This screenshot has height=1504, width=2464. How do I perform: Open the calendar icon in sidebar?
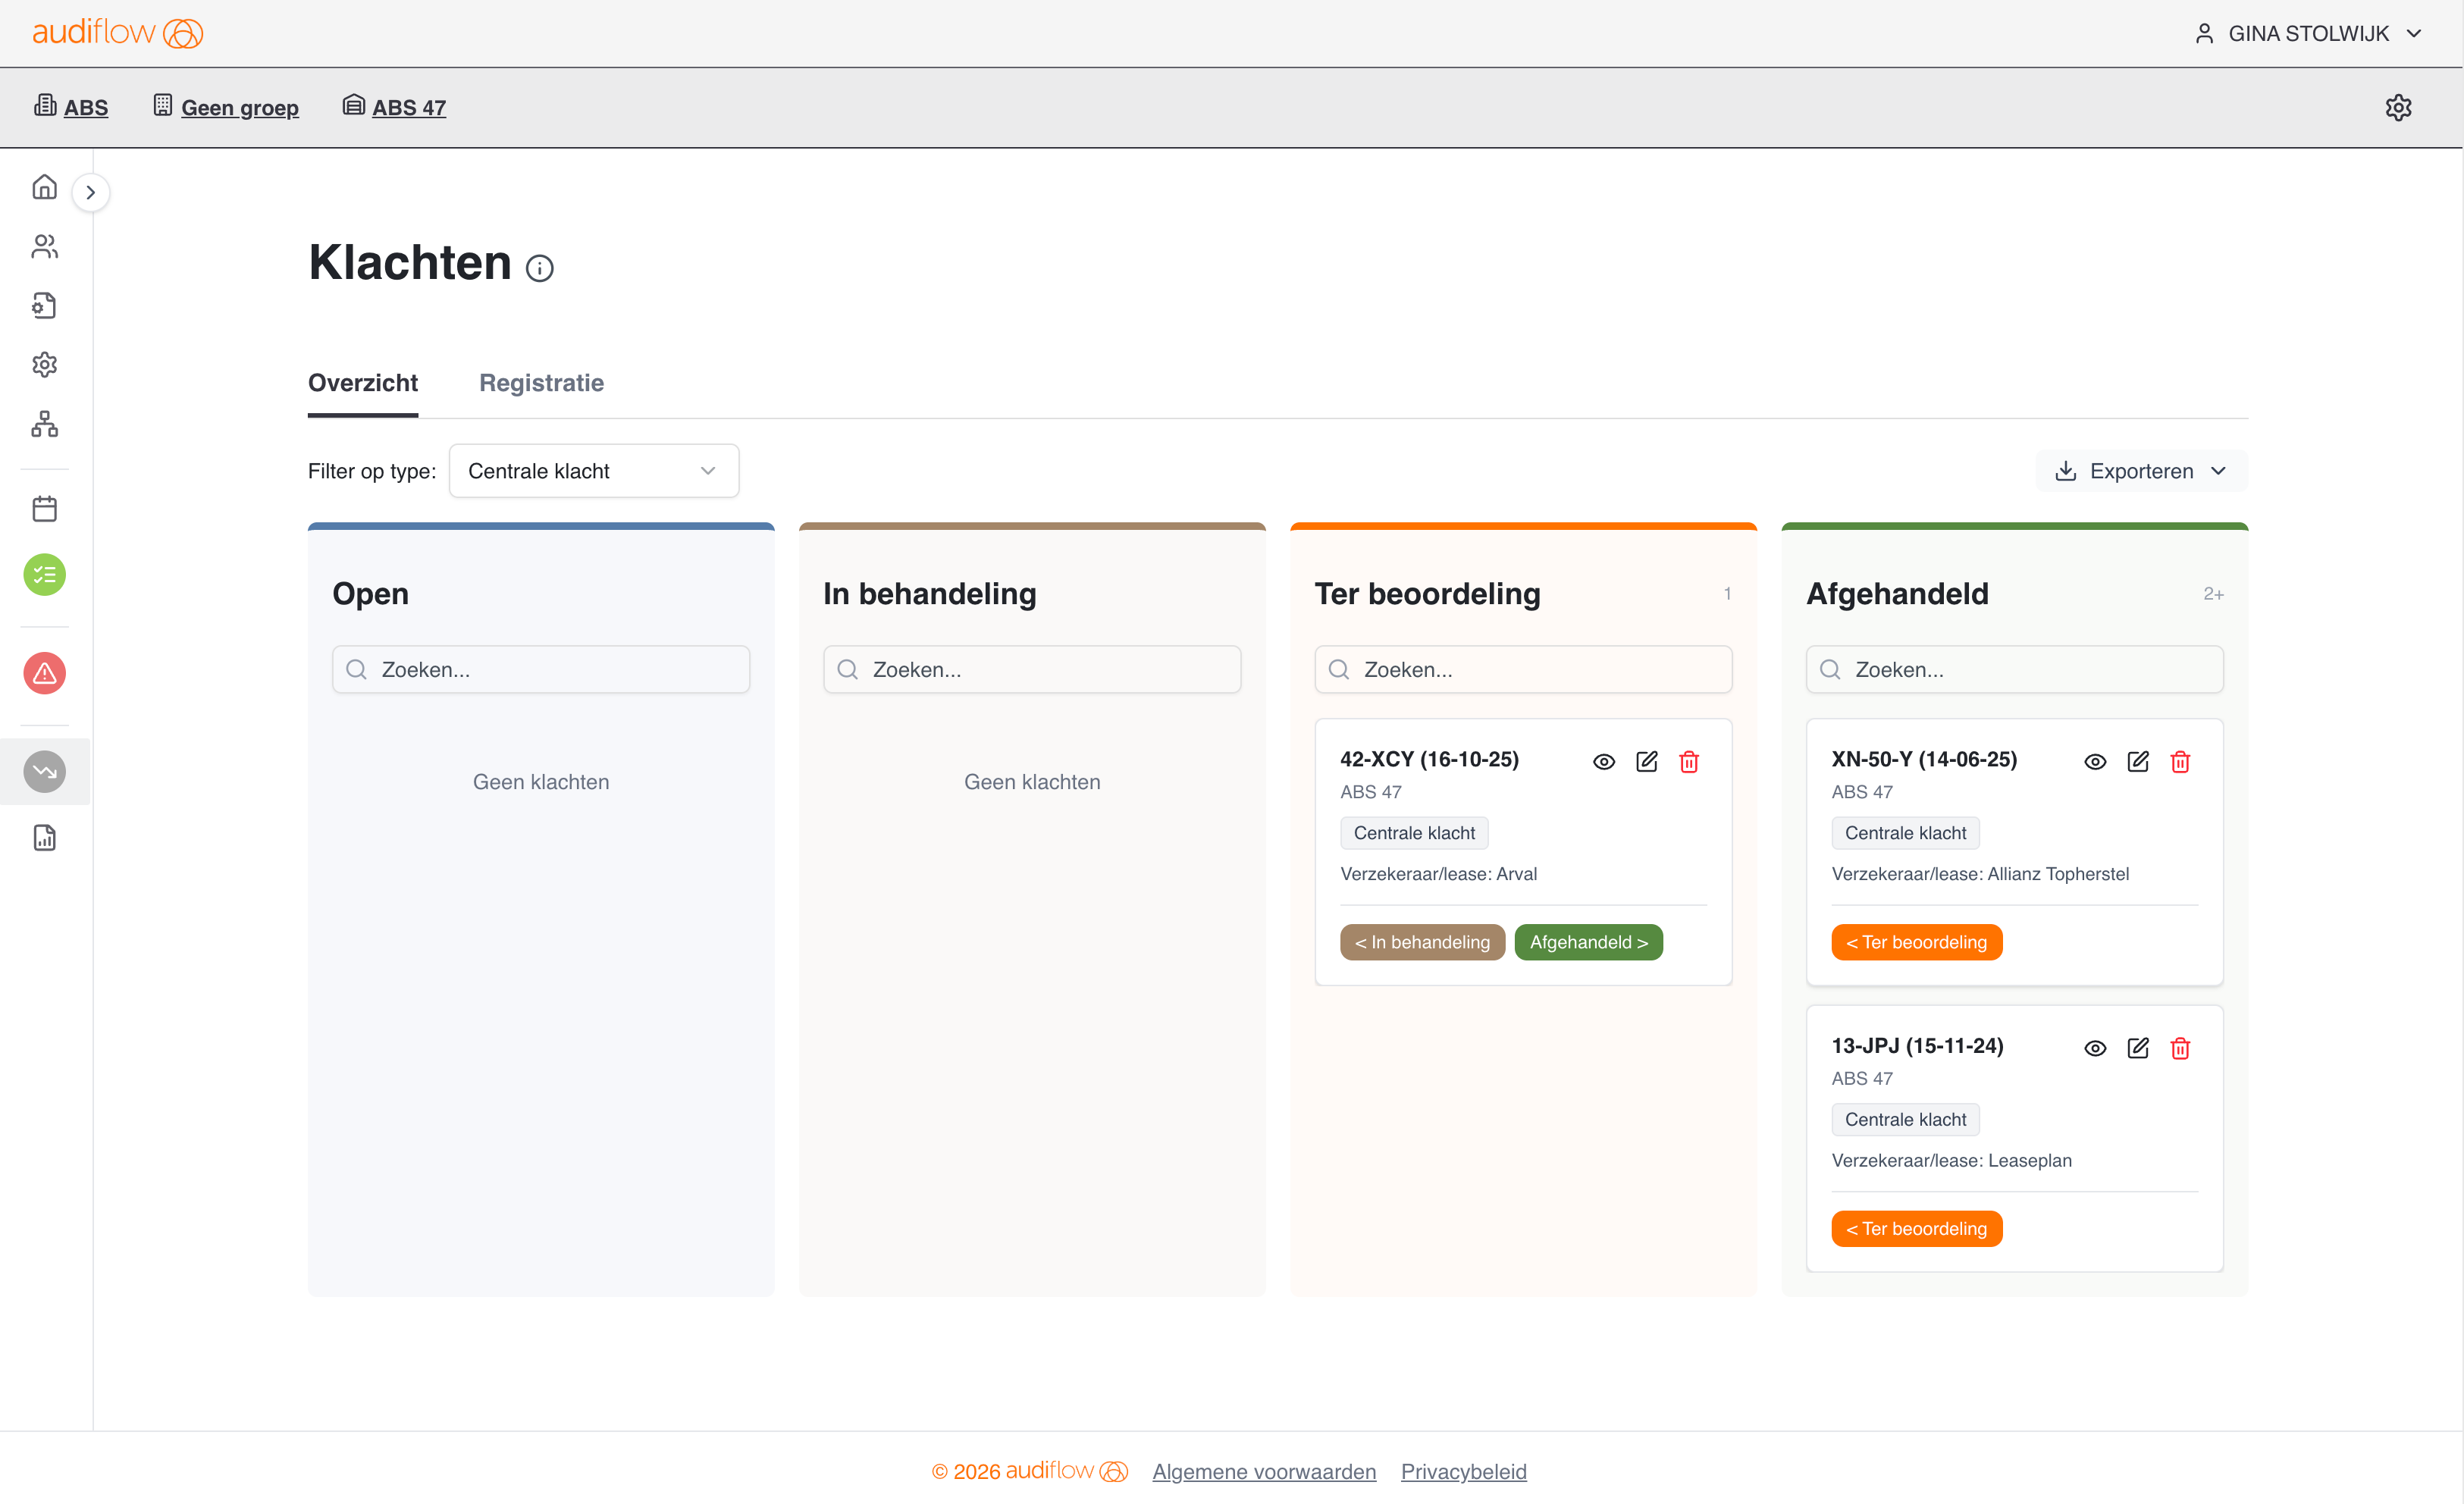point(44,508)
